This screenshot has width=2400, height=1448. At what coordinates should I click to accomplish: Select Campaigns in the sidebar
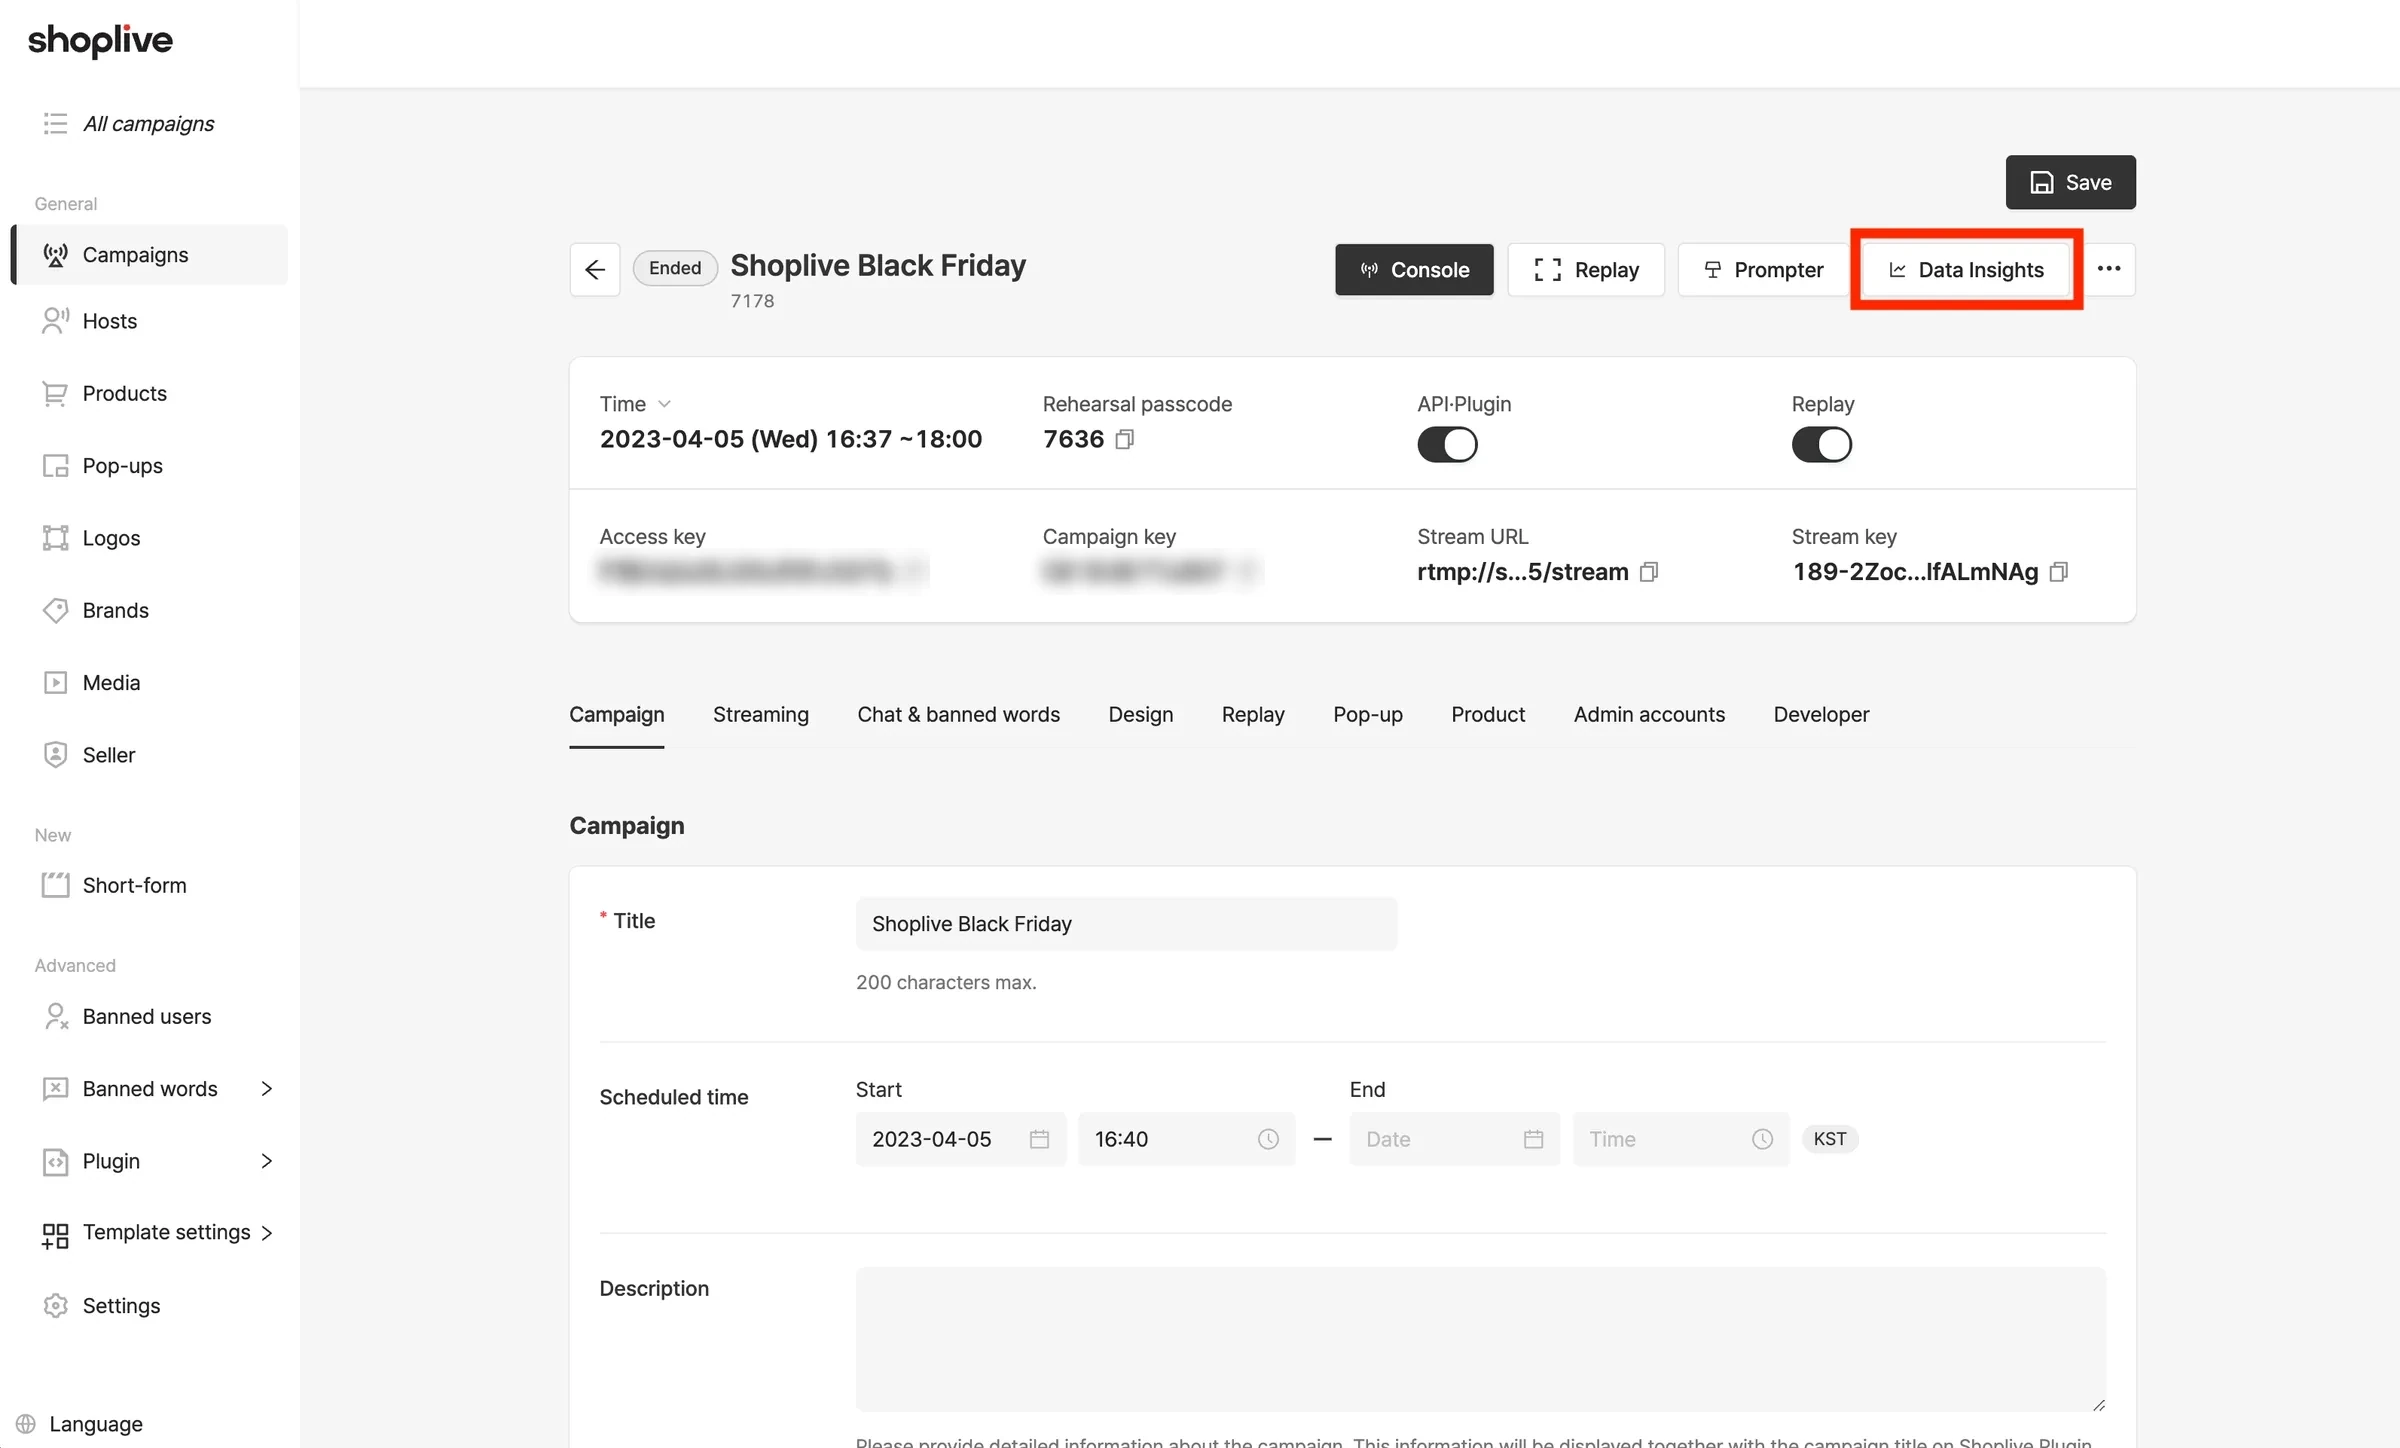click(150, 255)
